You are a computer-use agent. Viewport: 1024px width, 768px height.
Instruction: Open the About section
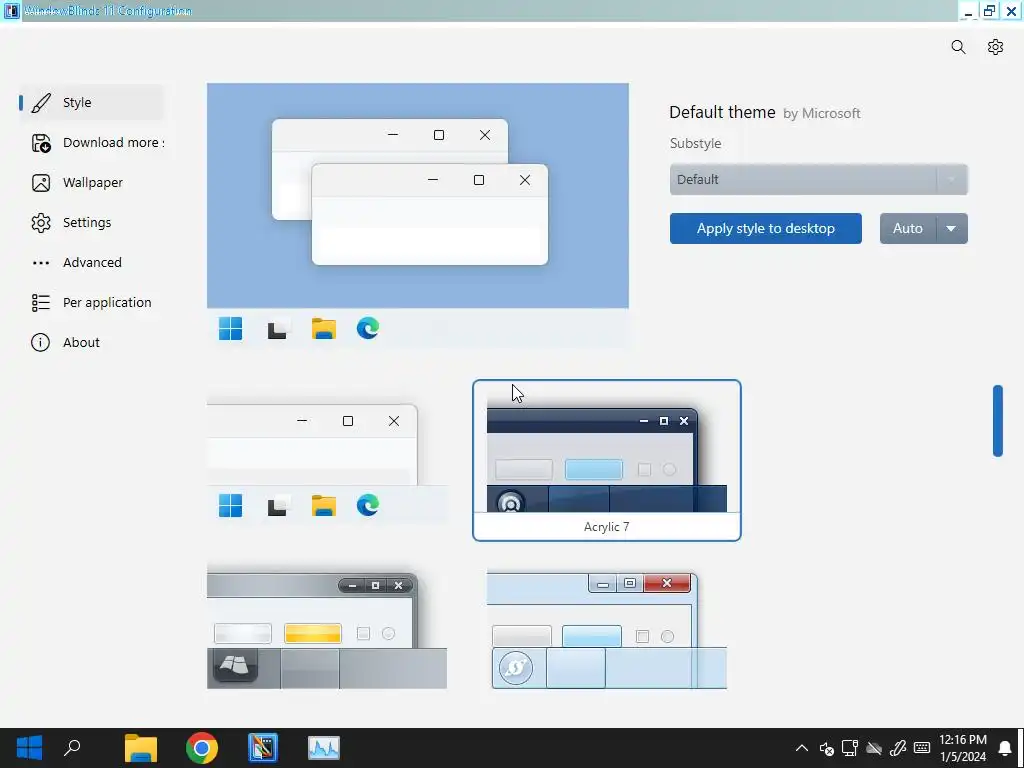coord(91,343)
